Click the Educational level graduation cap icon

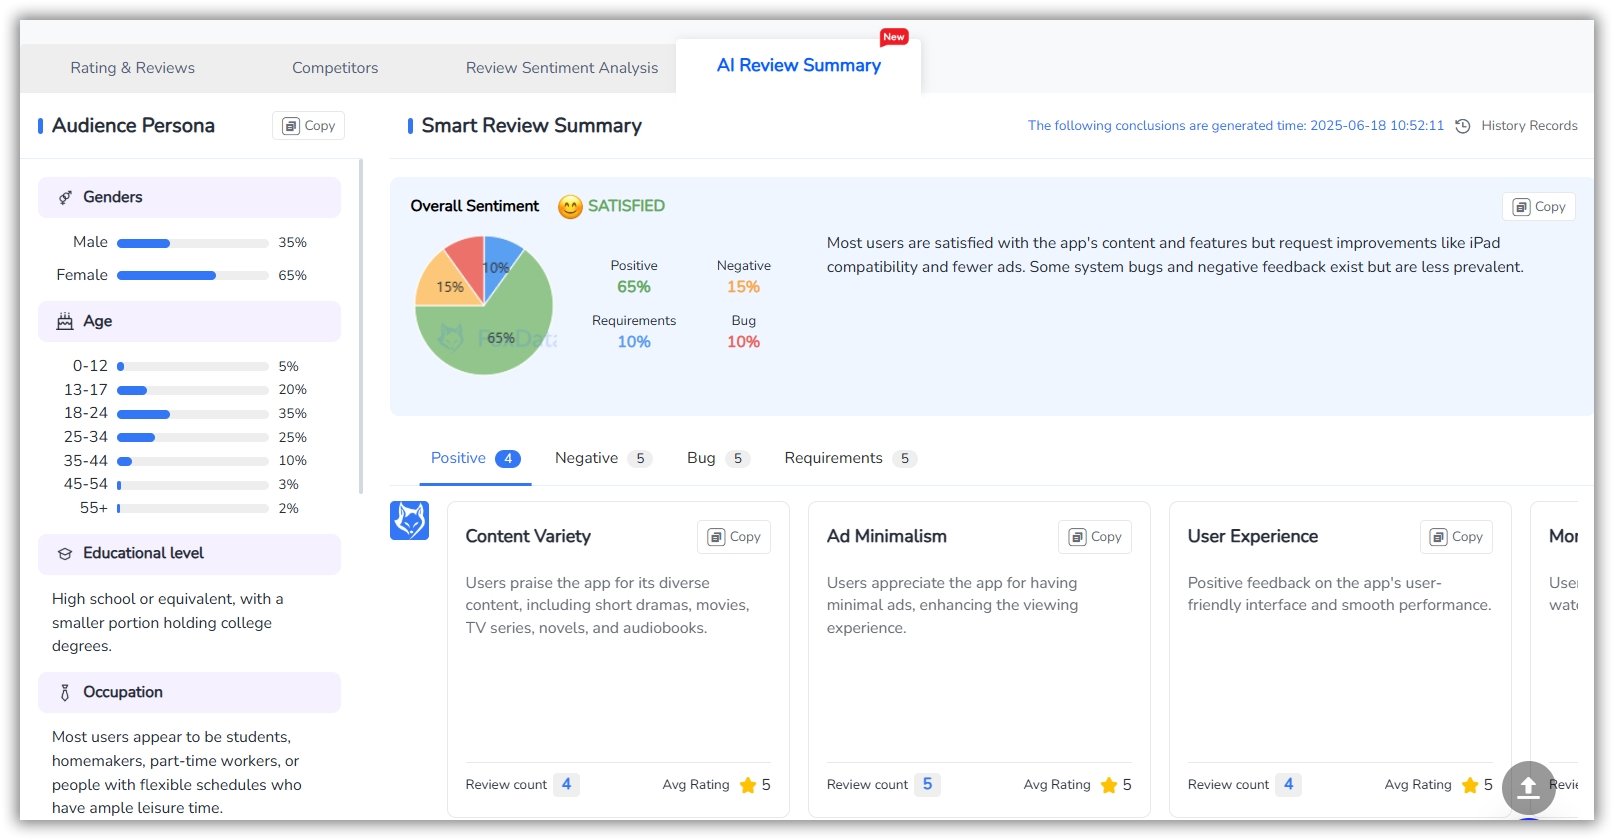tap(65, 554)
